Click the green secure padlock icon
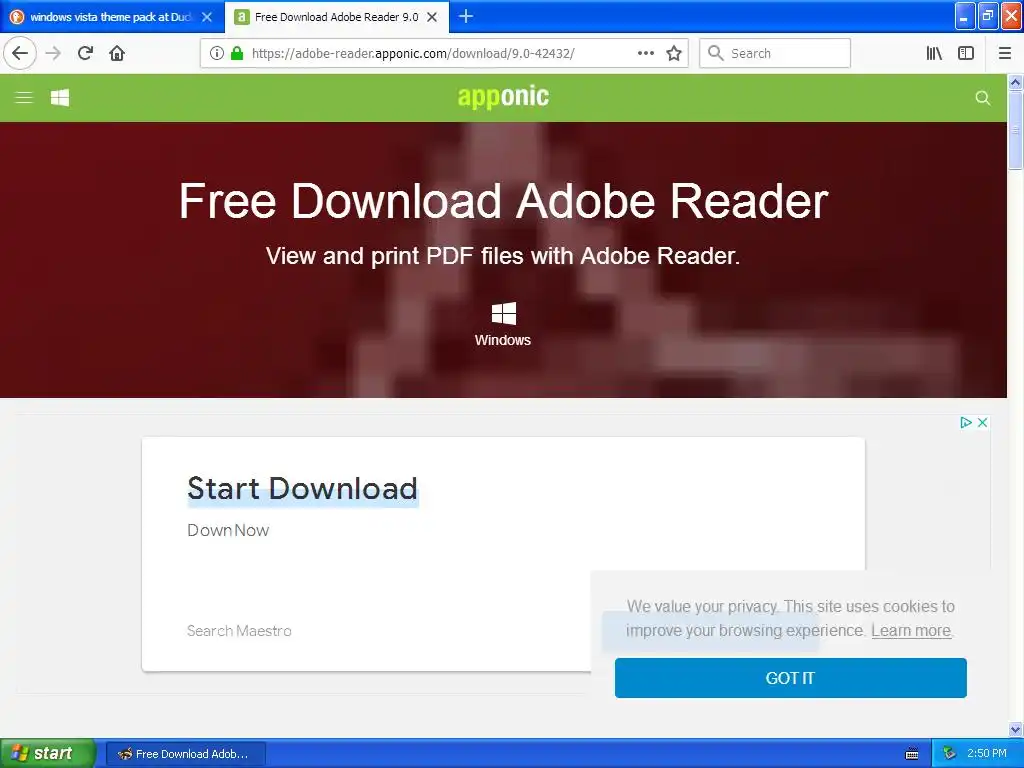Image resolution: width=1024 pixels, height=768 pixels. 237,53
